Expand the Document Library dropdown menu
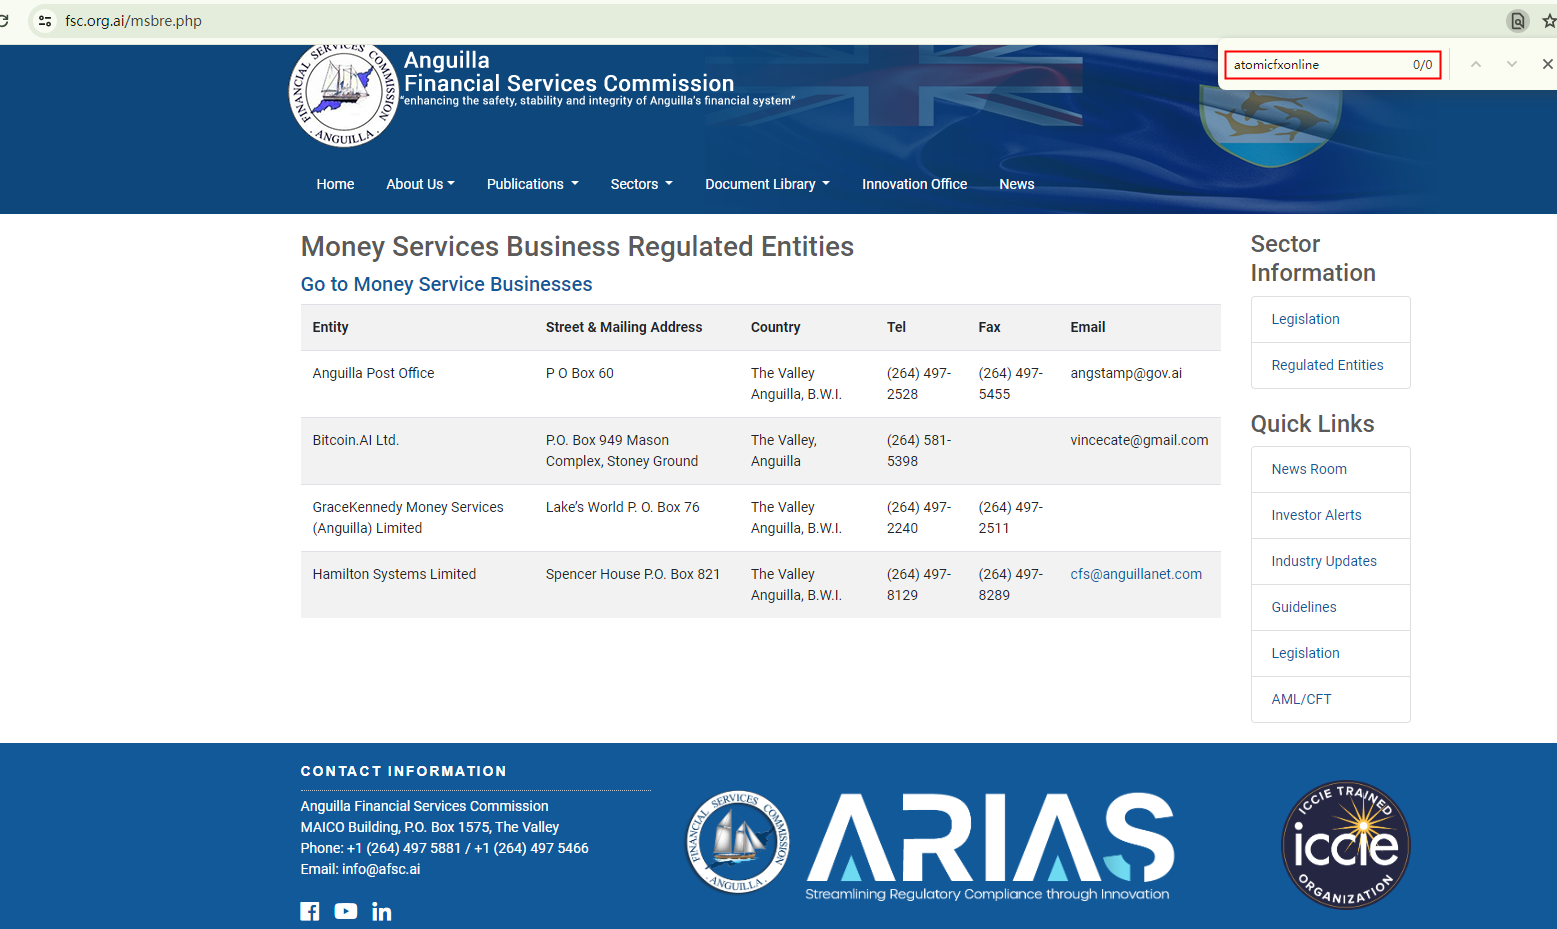The height and width of the screenshot is (929, 1557). pyautogui.click(x=768, y=184)
